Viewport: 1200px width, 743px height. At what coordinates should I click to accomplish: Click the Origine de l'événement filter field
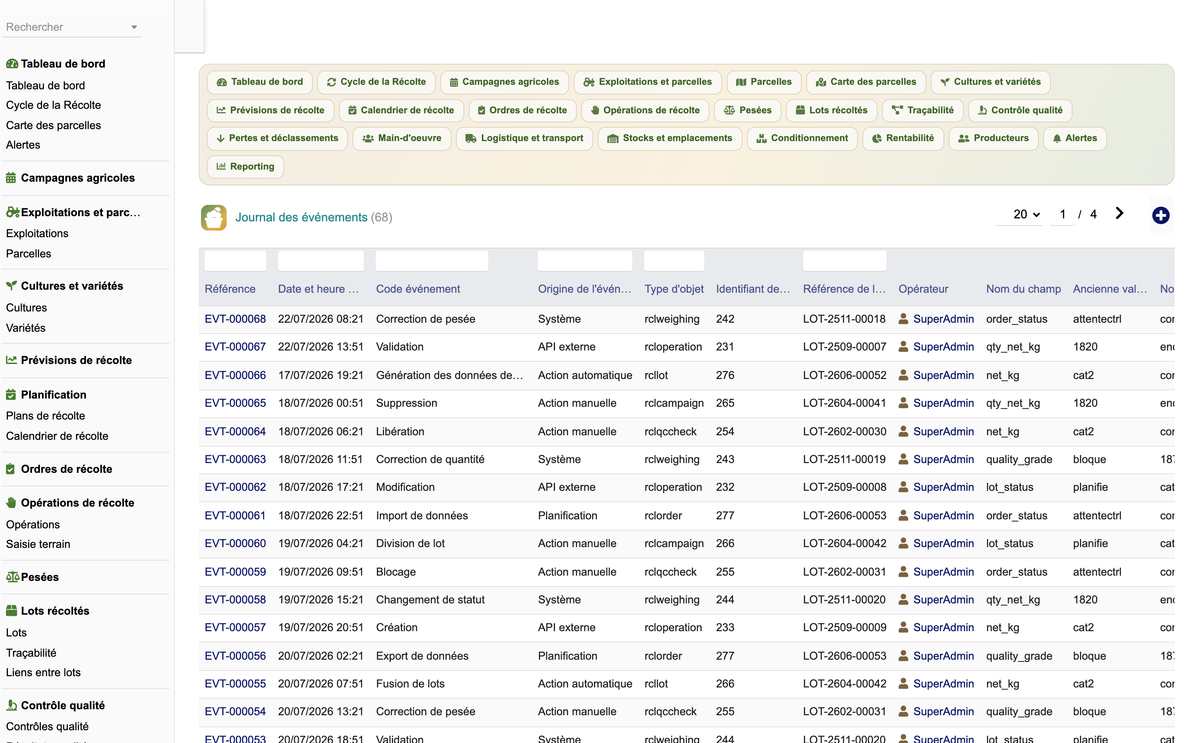[585, 261]
